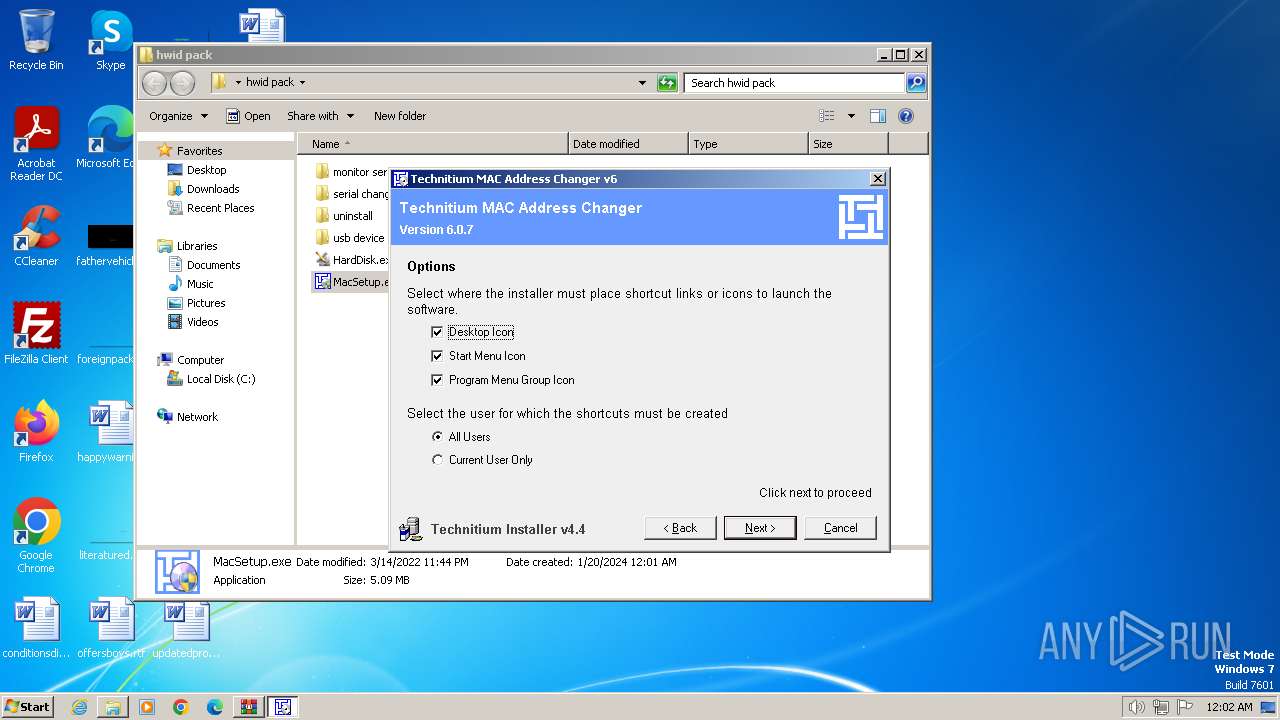Choose Current User Only option
The image size is (1280, 720).
pos(437,460)
